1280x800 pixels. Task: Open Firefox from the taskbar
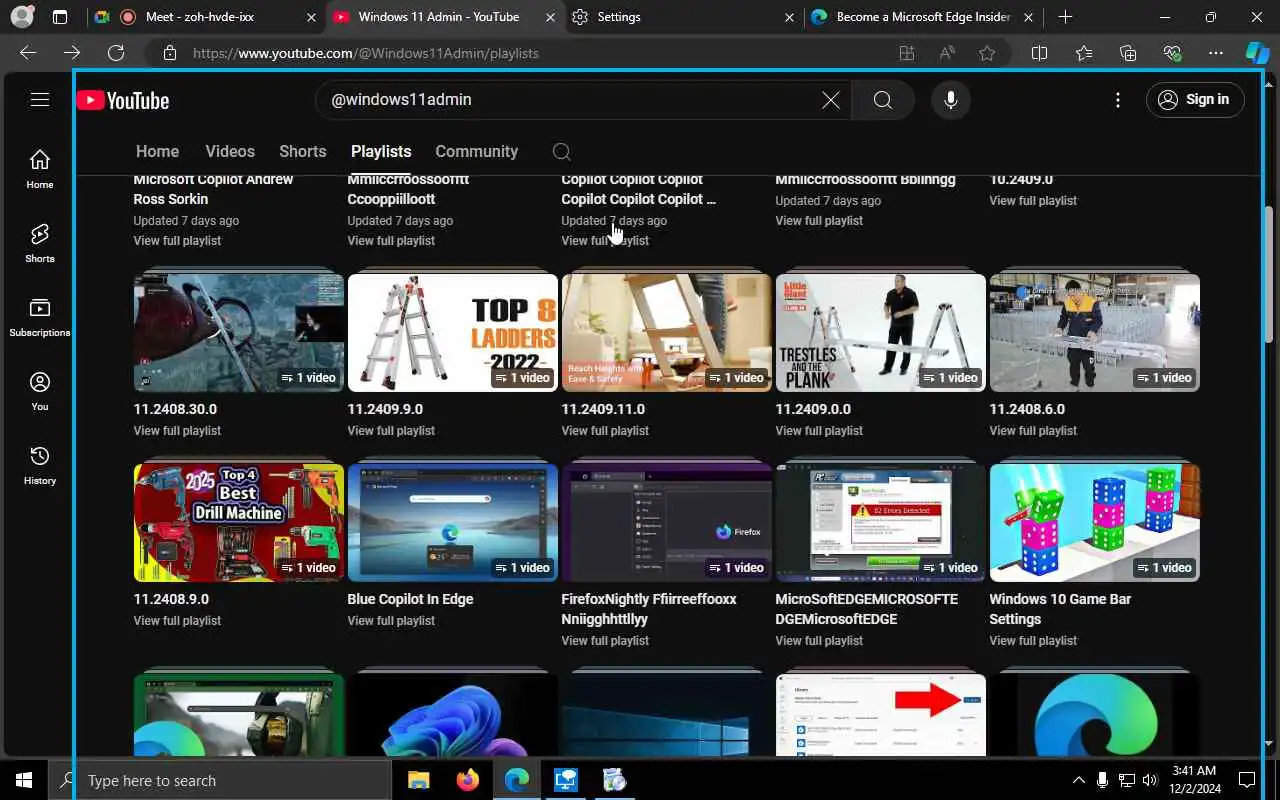467,780
